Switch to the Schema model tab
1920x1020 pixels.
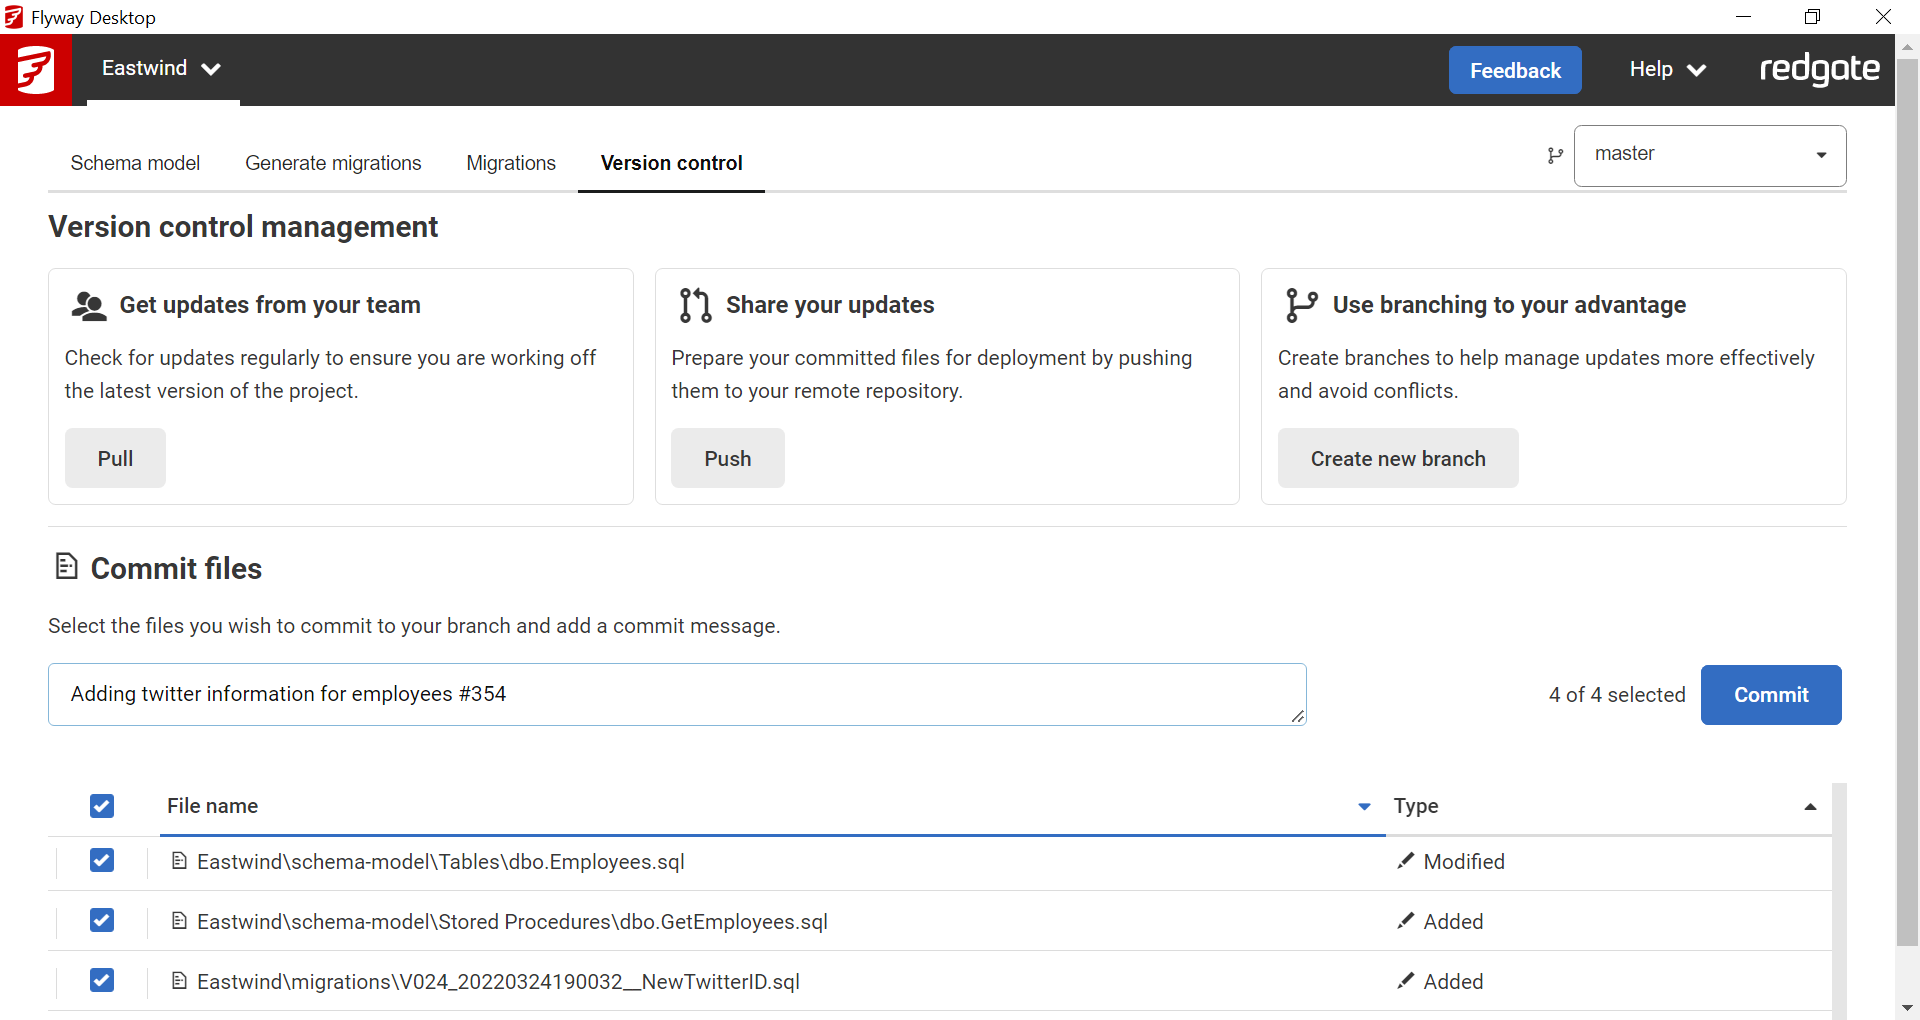135,163
